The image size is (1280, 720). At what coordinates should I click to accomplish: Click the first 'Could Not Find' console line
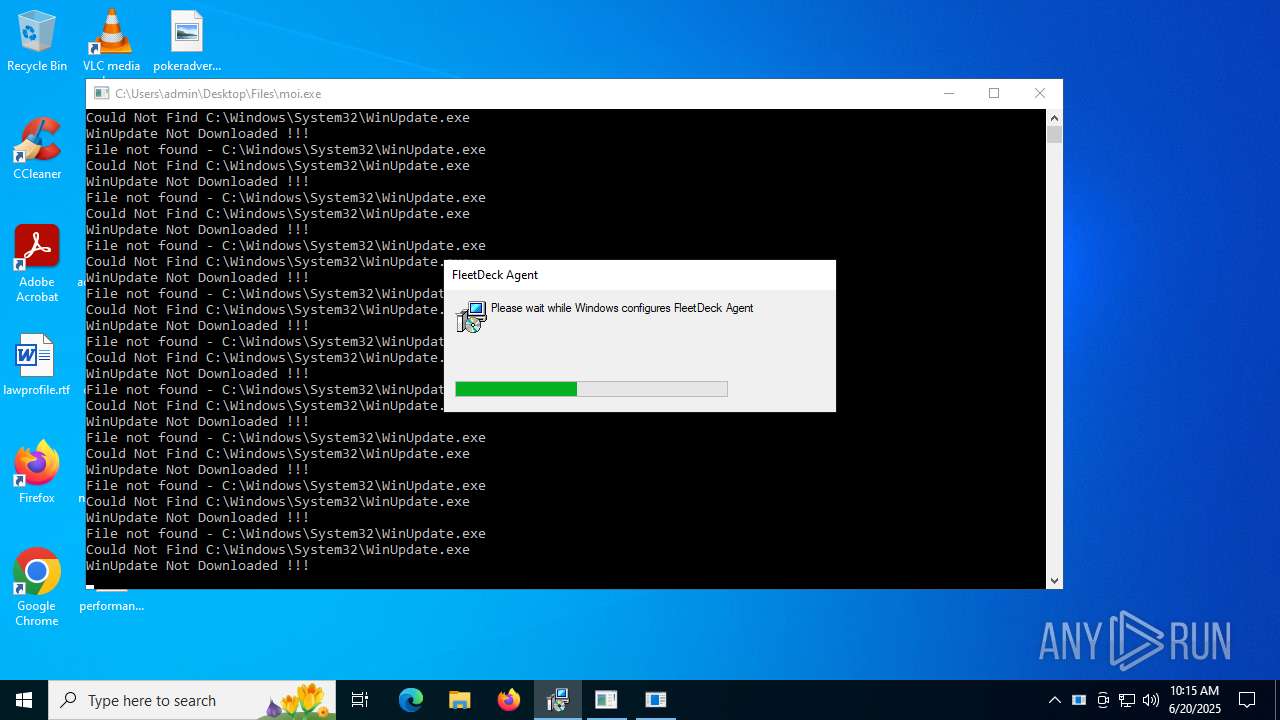[x=278, y=118]
